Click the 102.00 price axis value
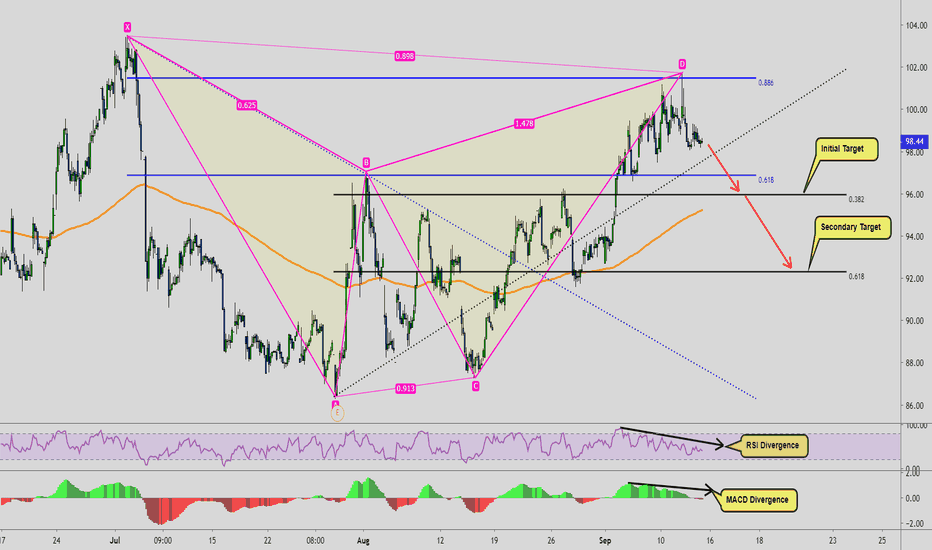 point(916,68)
